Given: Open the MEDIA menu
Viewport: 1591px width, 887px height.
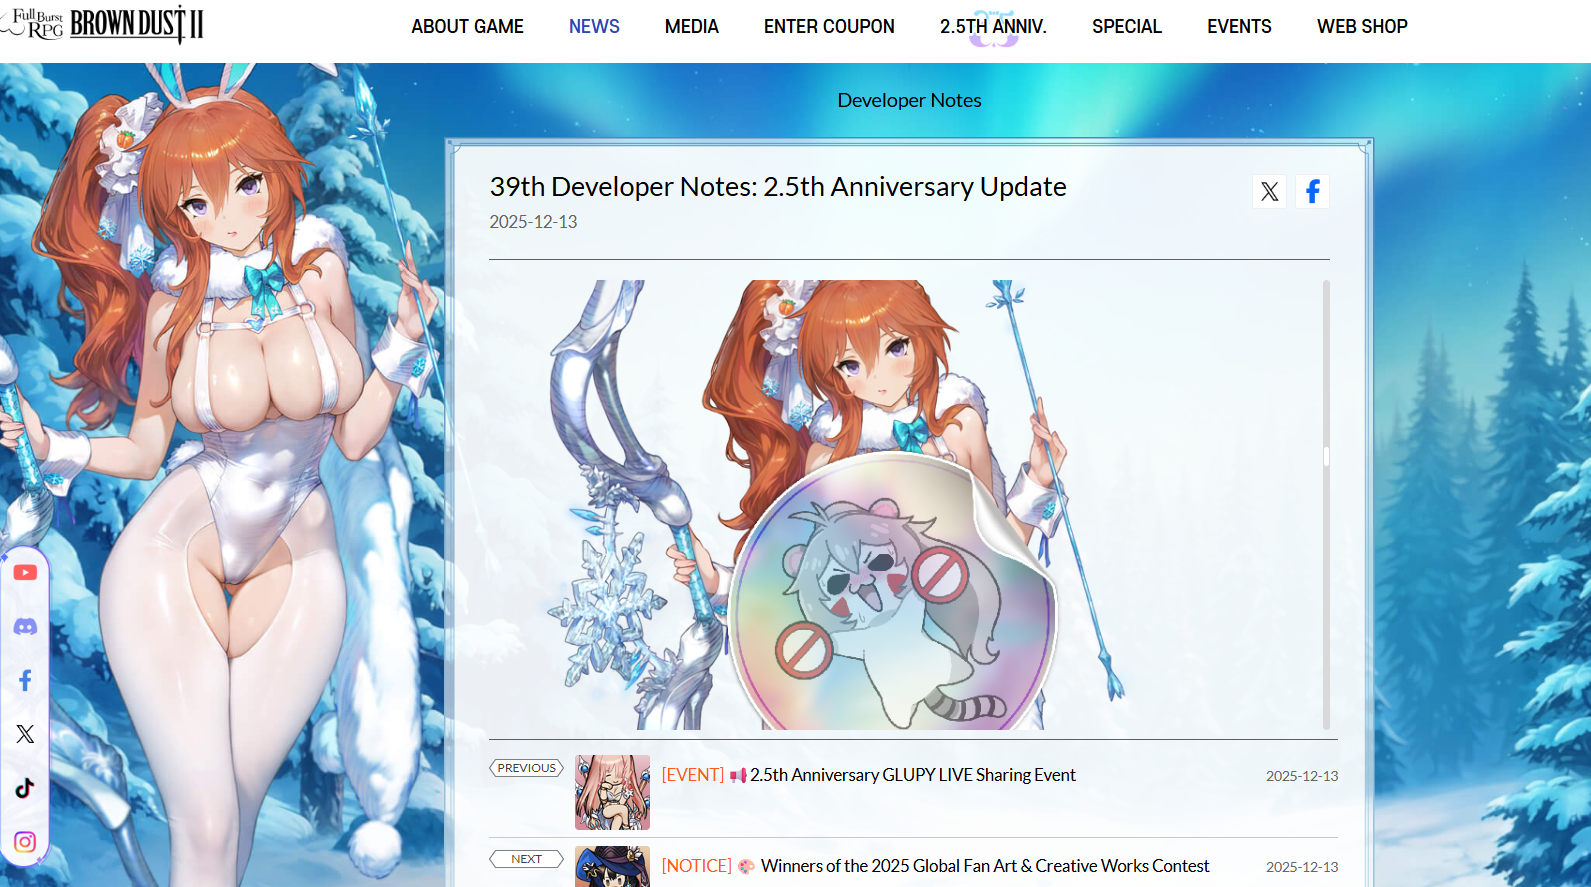Looking at the screenshot, I should 692,27.
